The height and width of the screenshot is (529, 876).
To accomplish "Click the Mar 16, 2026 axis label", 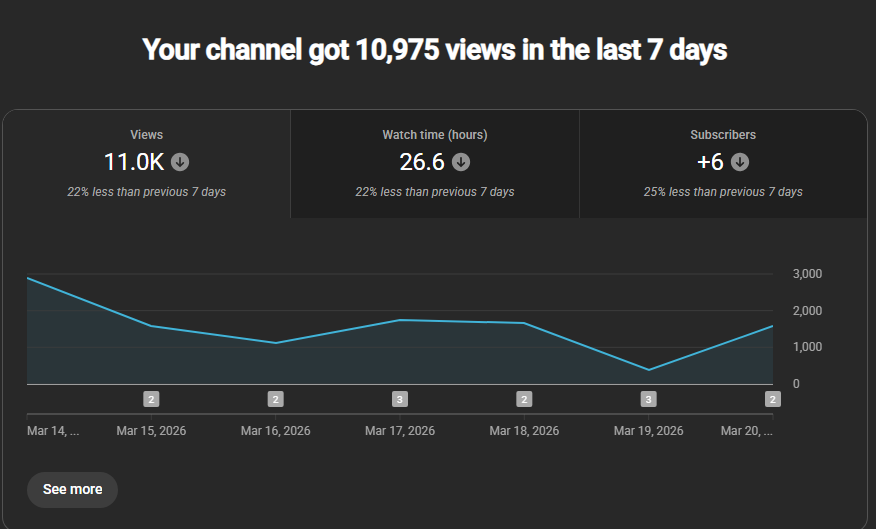I will point(275,431).
